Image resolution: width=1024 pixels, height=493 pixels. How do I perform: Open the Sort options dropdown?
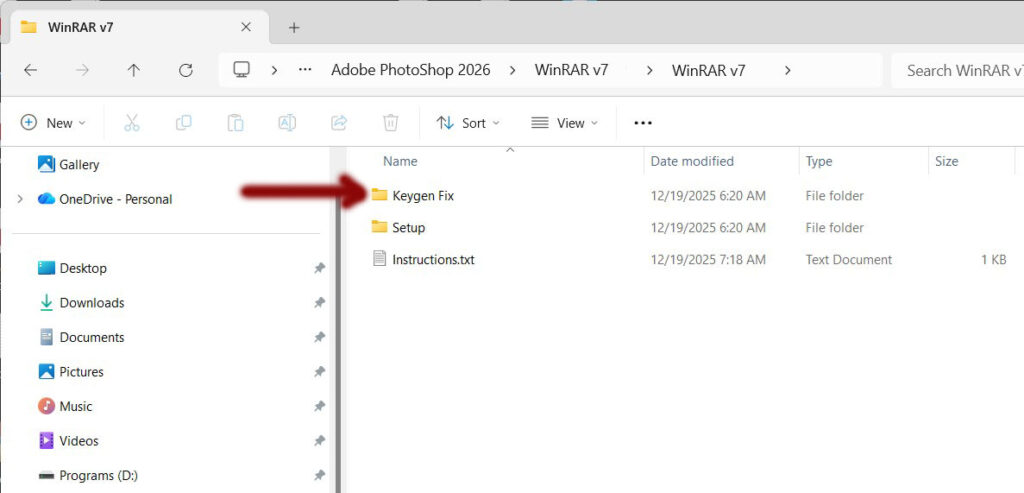click(468, 123)
